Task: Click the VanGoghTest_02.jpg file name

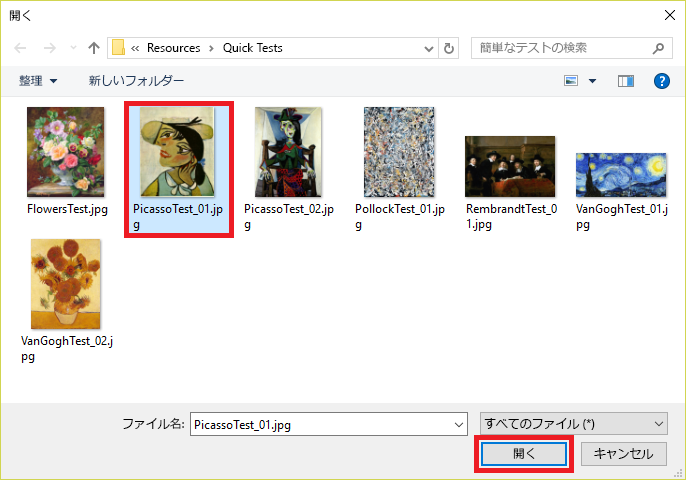Action: coord(67,349)
